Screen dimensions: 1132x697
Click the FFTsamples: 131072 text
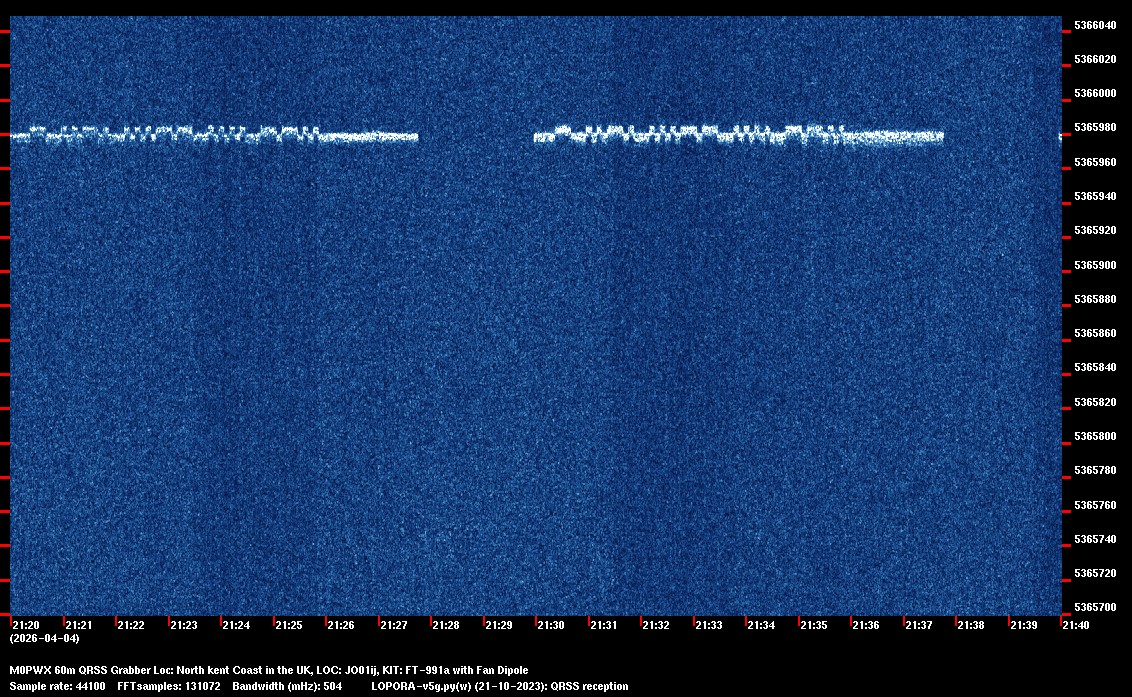pyautogui.click(x=169, y=686)
